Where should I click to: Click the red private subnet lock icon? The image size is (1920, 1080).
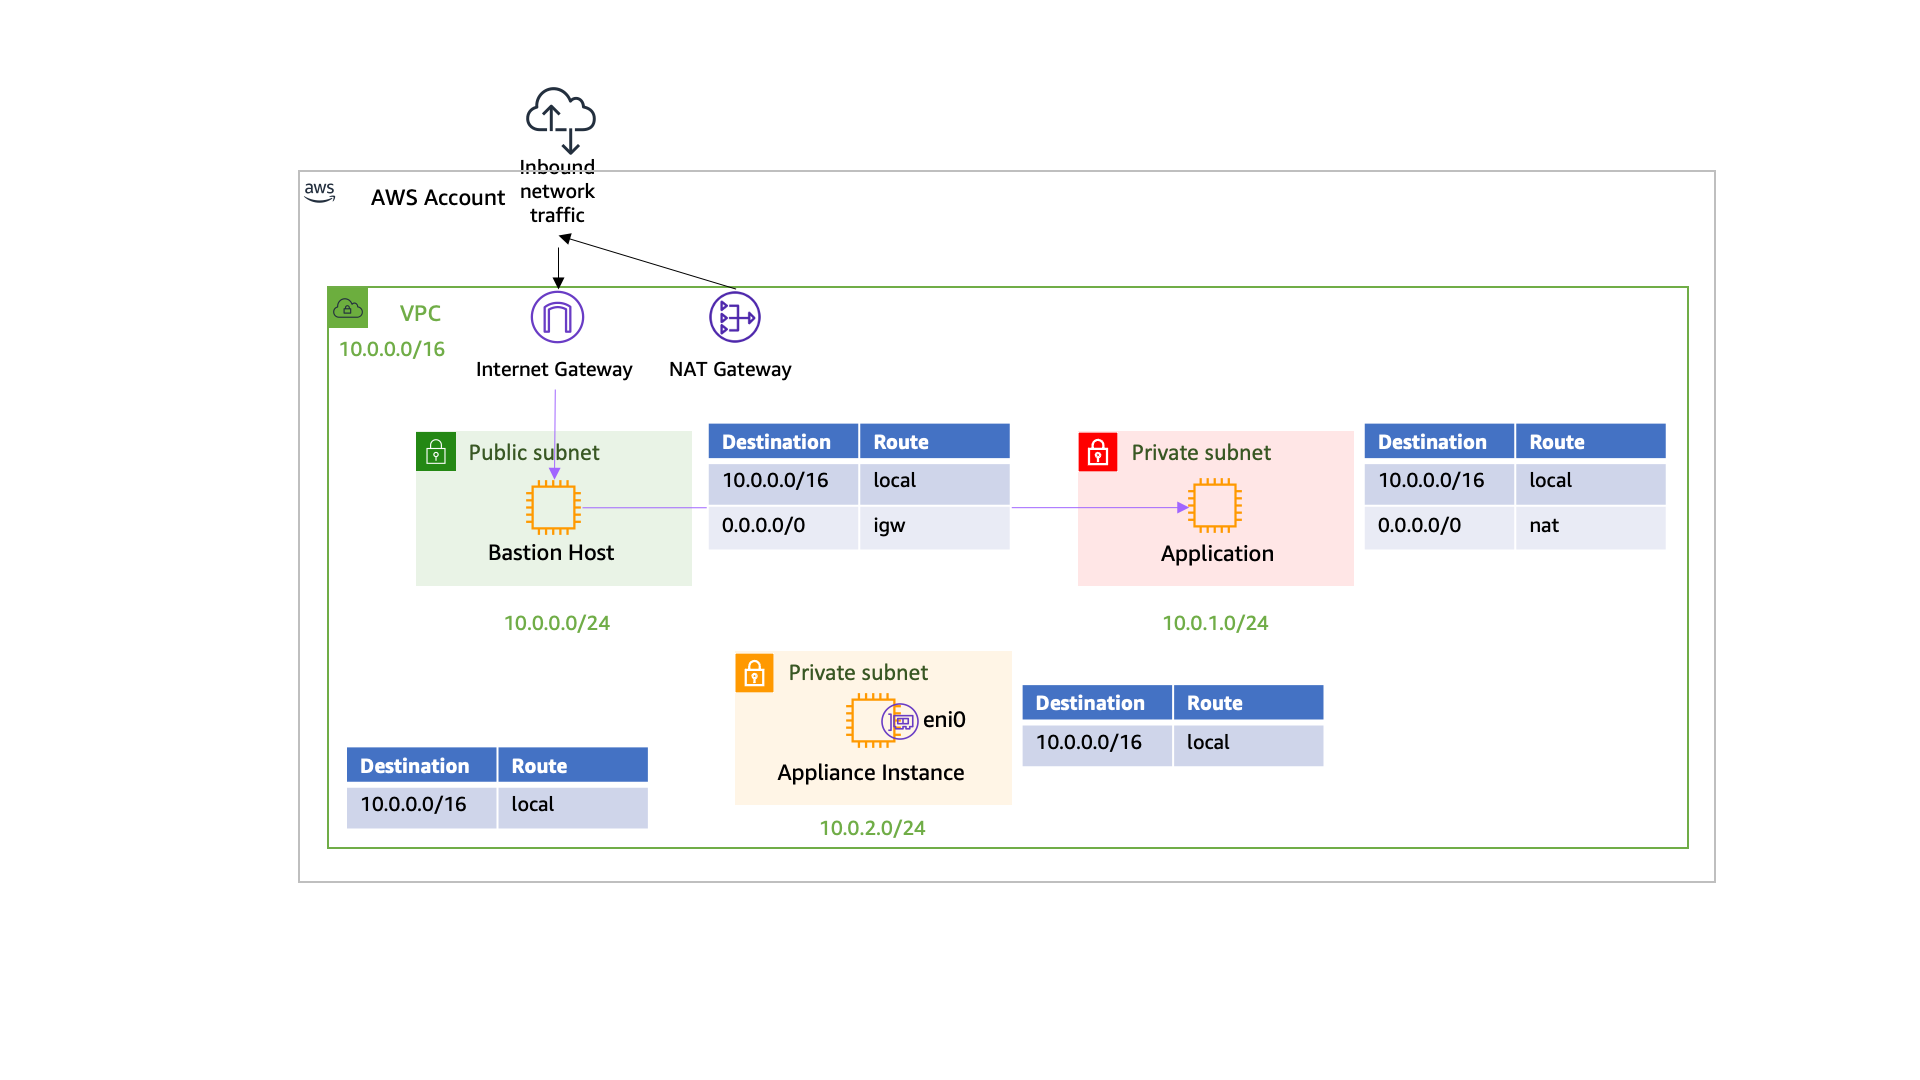tap(1097, 452)
